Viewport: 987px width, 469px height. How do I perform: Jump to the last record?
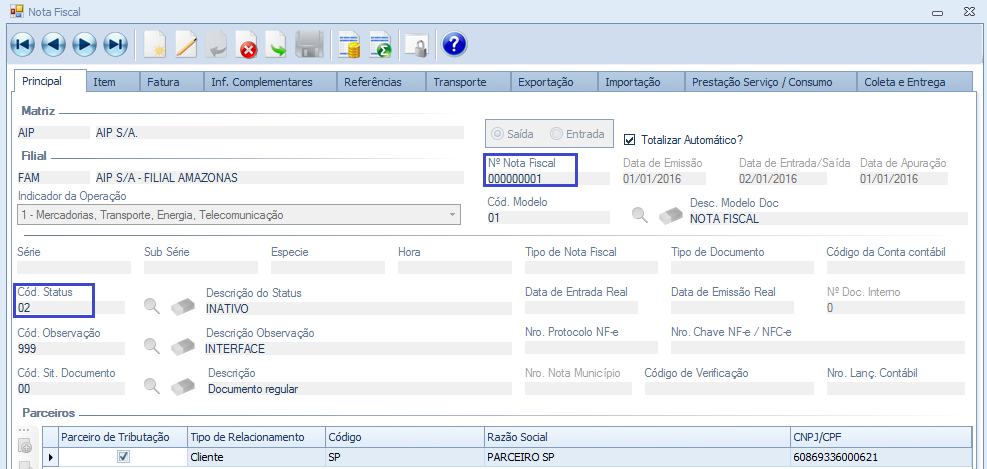pos(116,44)
